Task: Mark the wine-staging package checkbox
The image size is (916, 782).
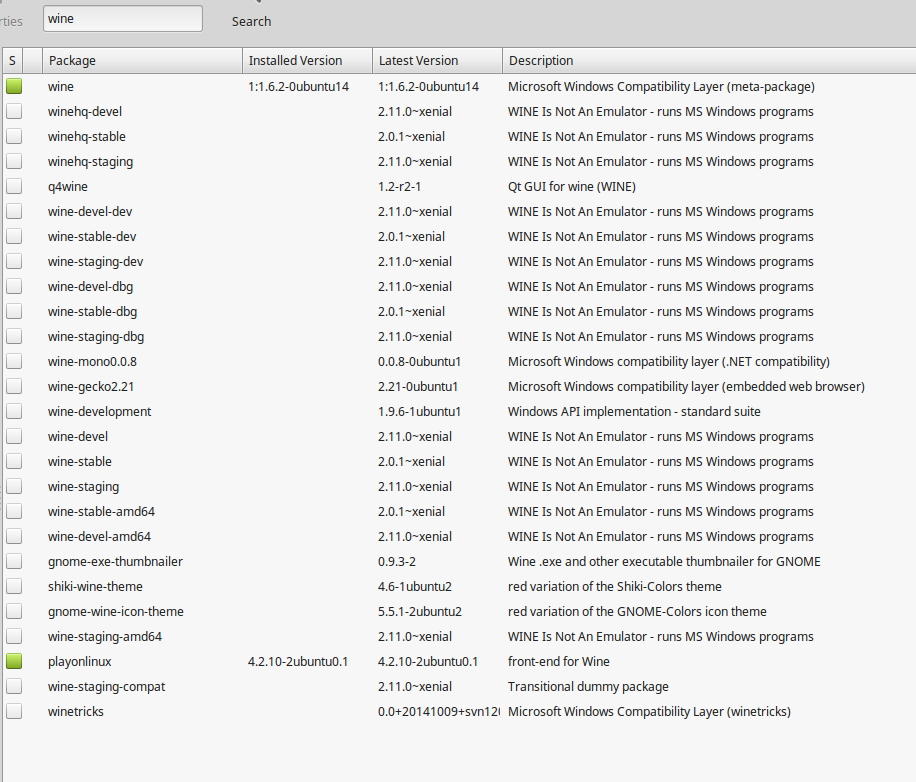Action: click(x=14, y=486)
